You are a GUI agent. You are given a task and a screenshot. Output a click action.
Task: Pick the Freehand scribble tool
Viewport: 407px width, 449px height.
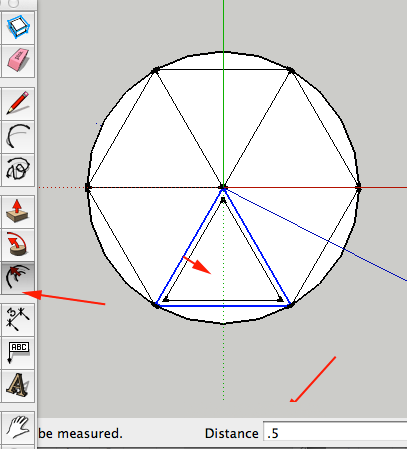[18, 170]
